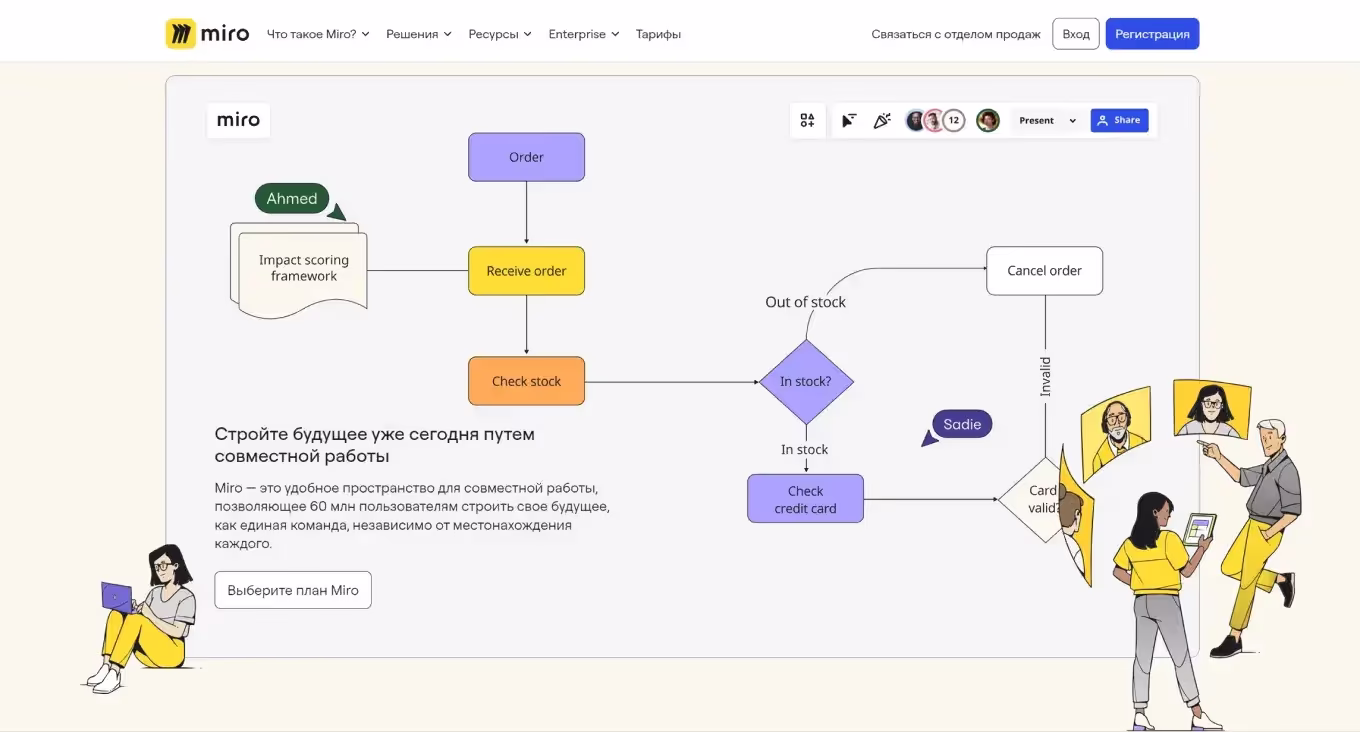Click the party popper reactions icon
Viewport: 1360px width, 732px height.
pos(882,121)
